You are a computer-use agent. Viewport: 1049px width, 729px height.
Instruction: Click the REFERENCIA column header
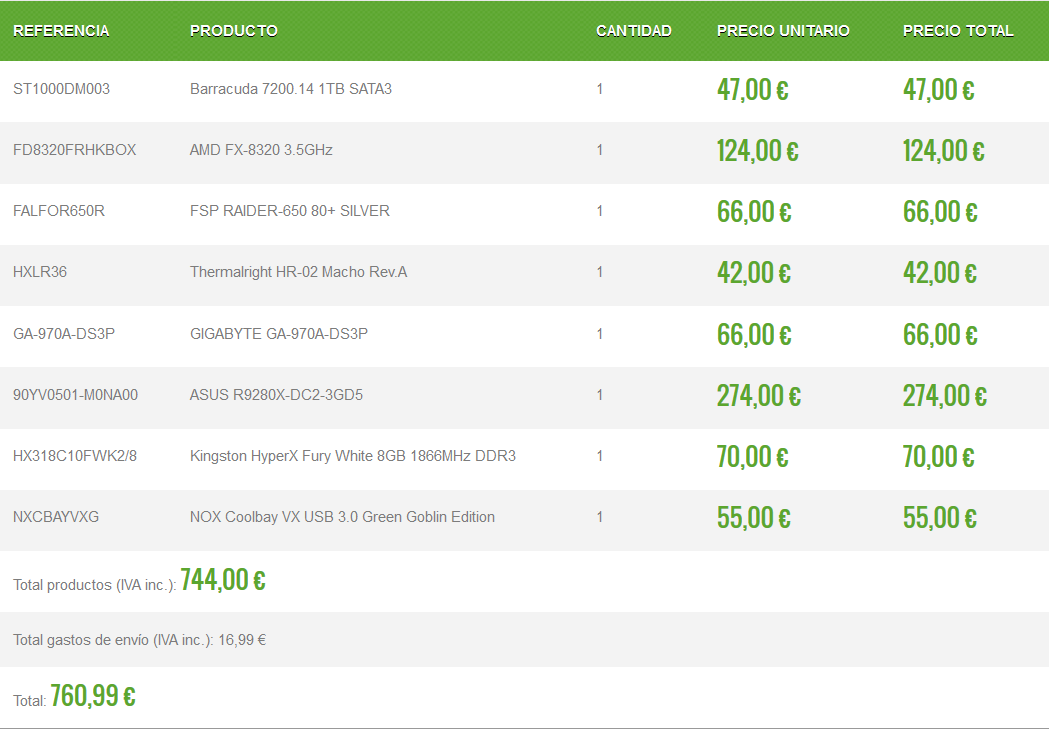(61, 31)
